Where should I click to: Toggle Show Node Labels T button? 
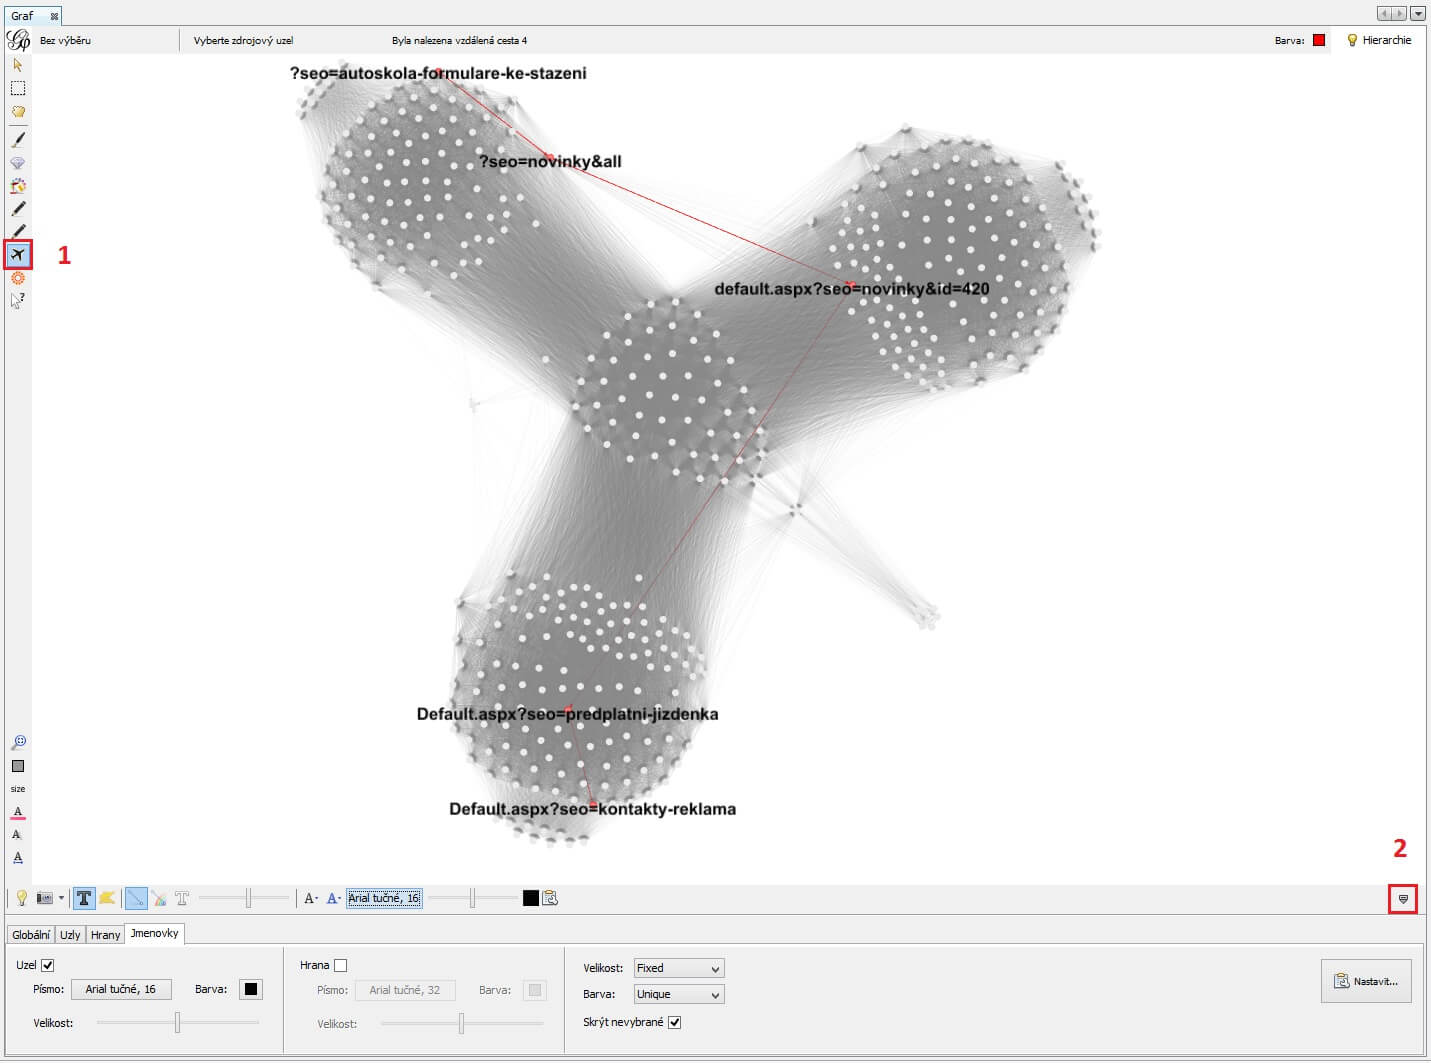click(x=84, y=898)
